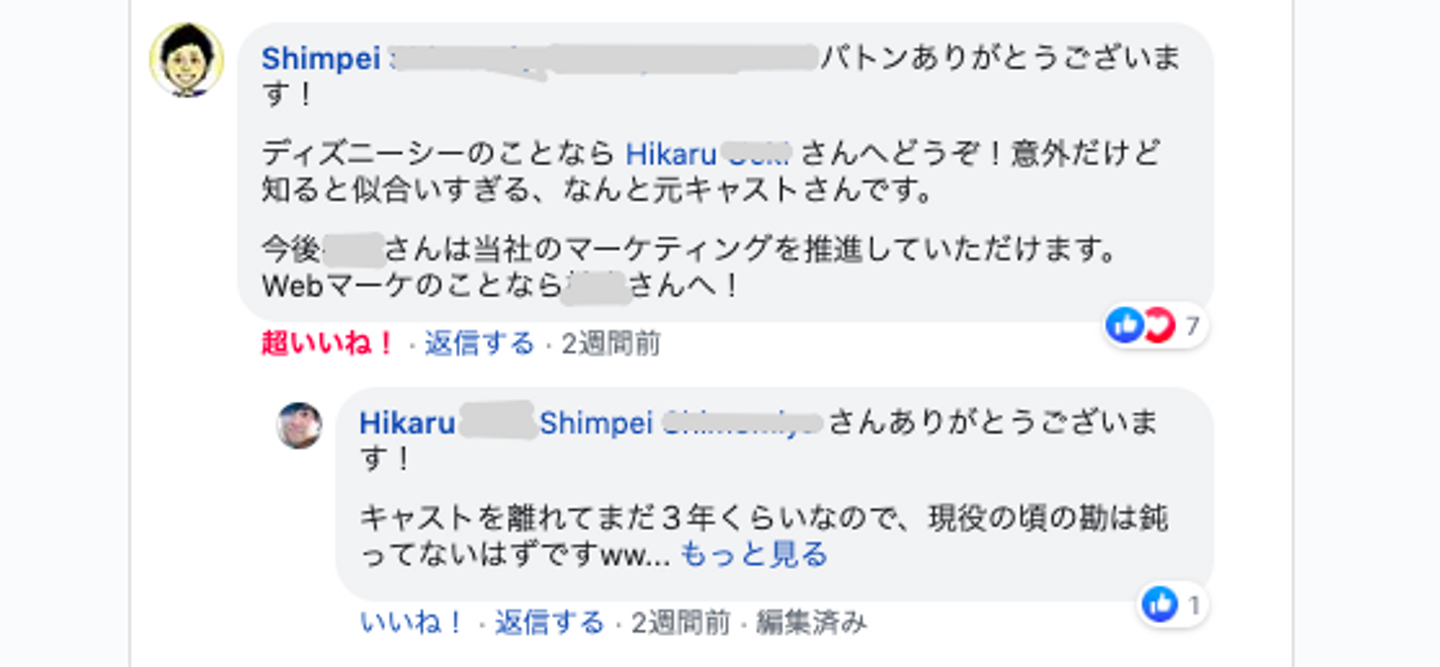Click the red heart reaction icon

click(x=1158, y=325)
